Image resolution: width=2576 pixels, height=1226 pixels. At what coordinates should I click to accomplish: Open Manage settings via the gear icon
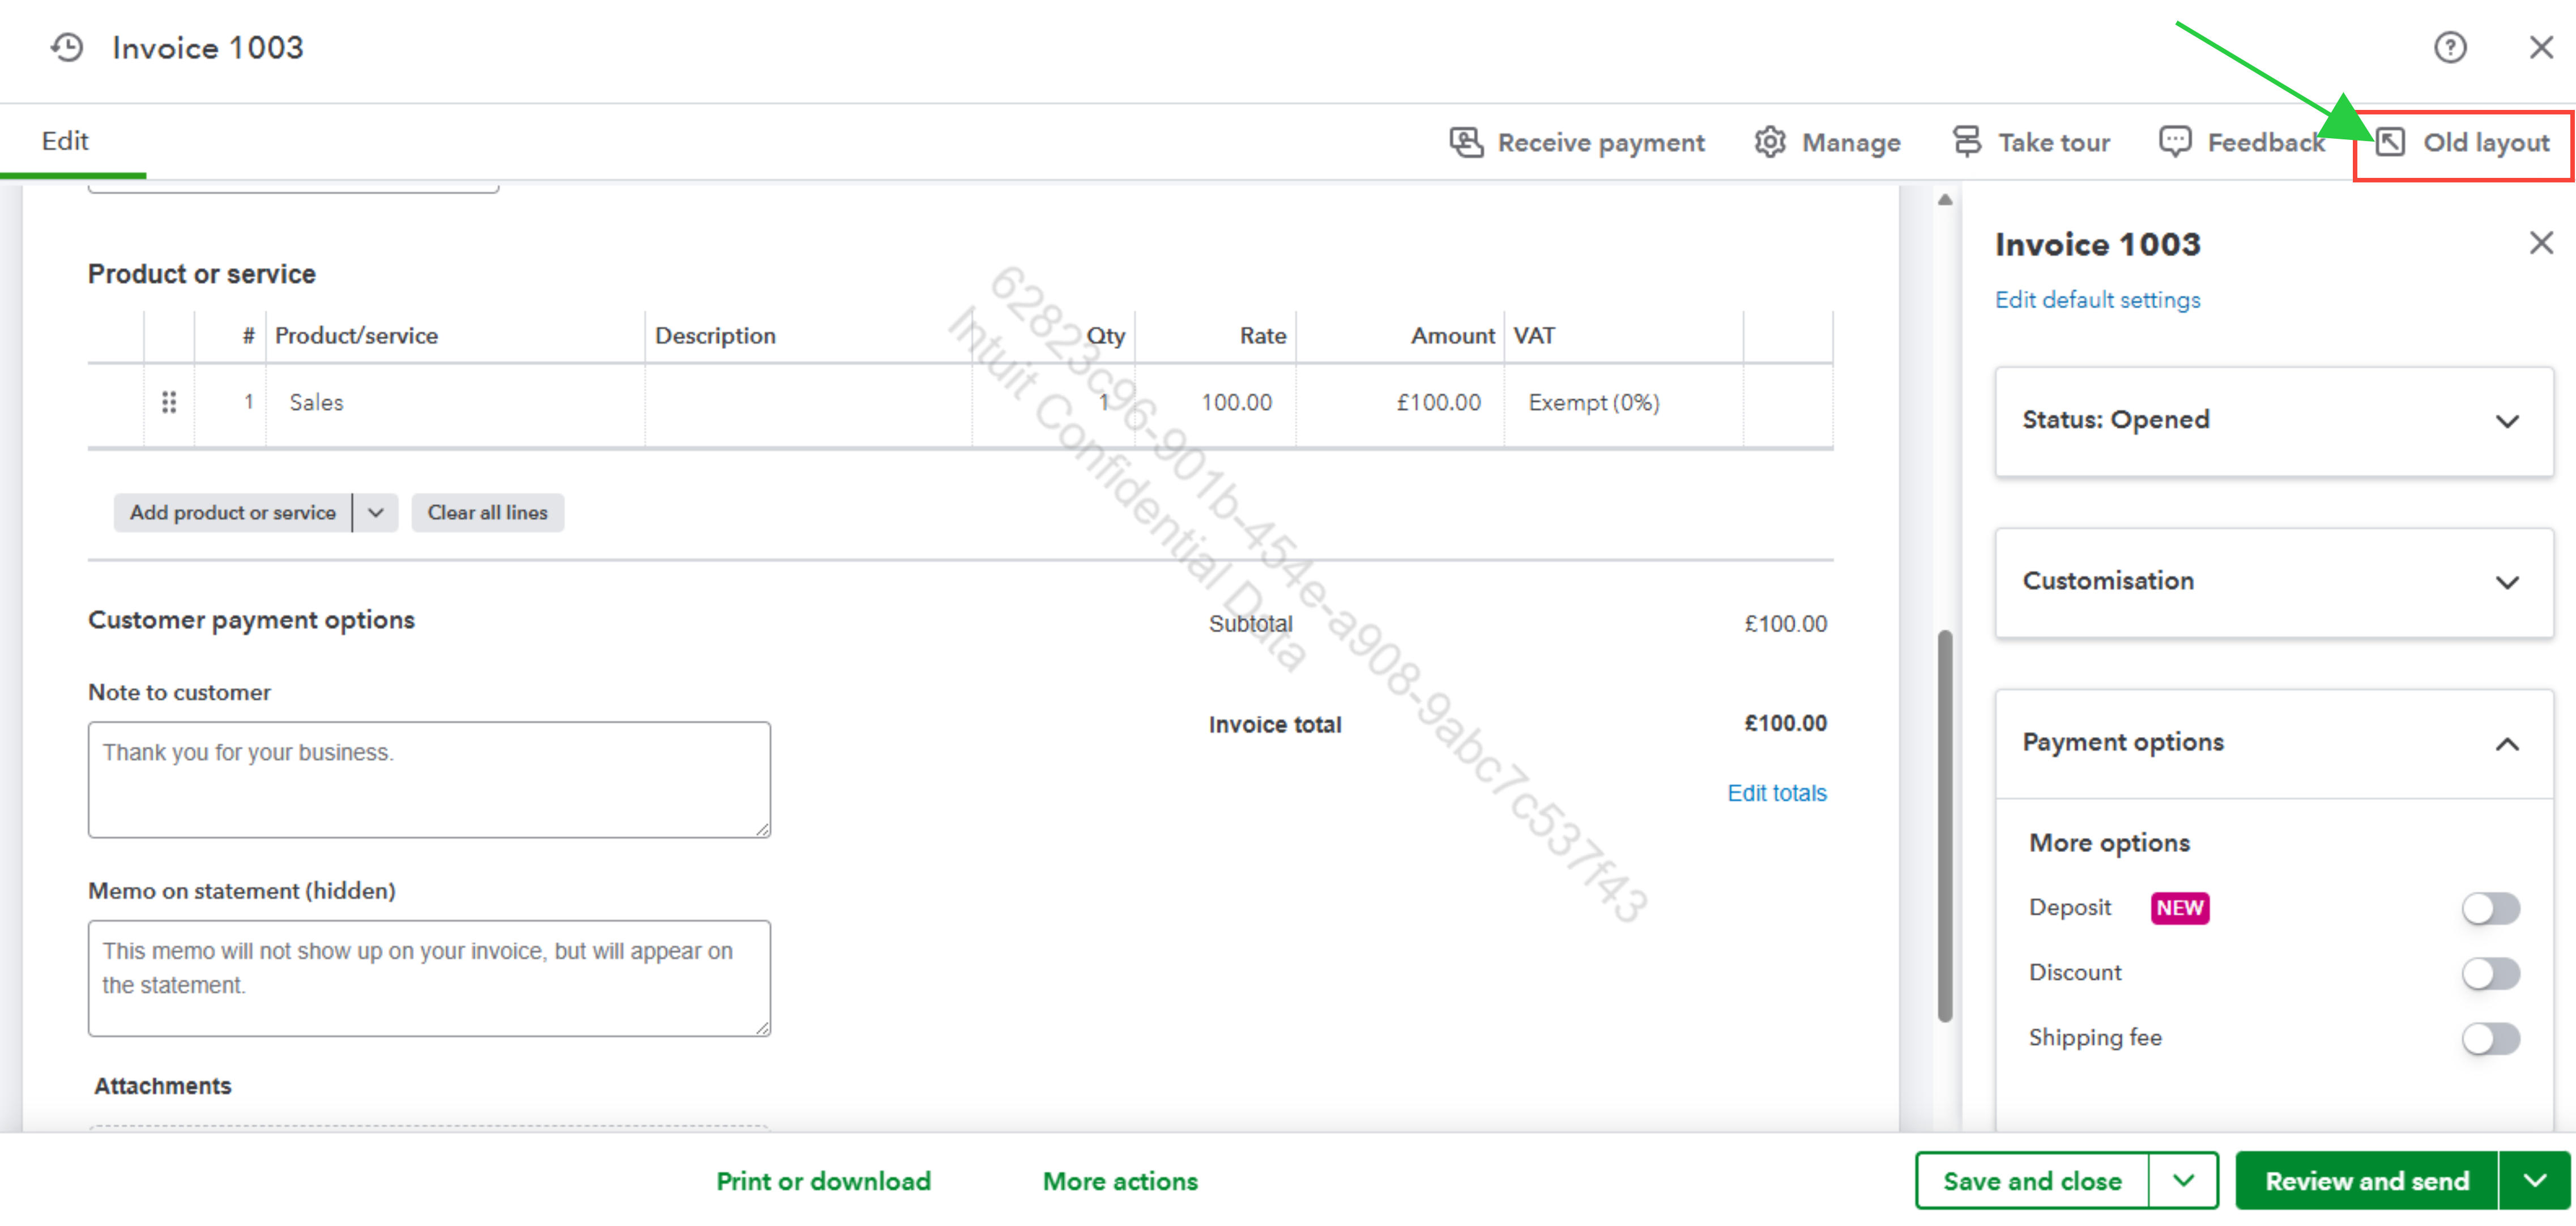(1769, 142)
